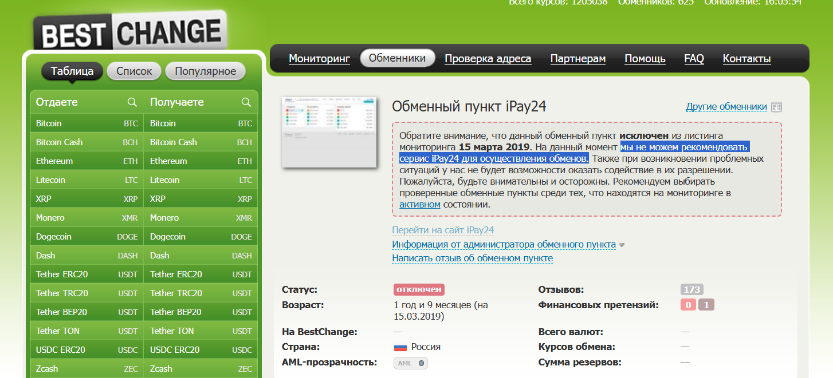This screenshot has height=378, width=833.
Task: Select Bitcoin in the Получаете column
Action: pyautogui.click(x=201, y=123)
